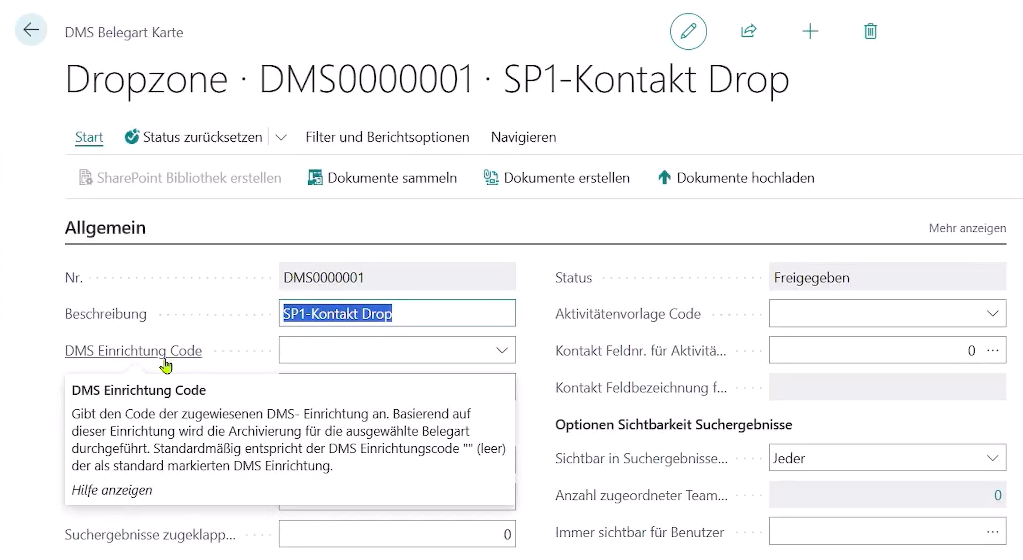Click the Beschreibung input field

click(397, 313)
